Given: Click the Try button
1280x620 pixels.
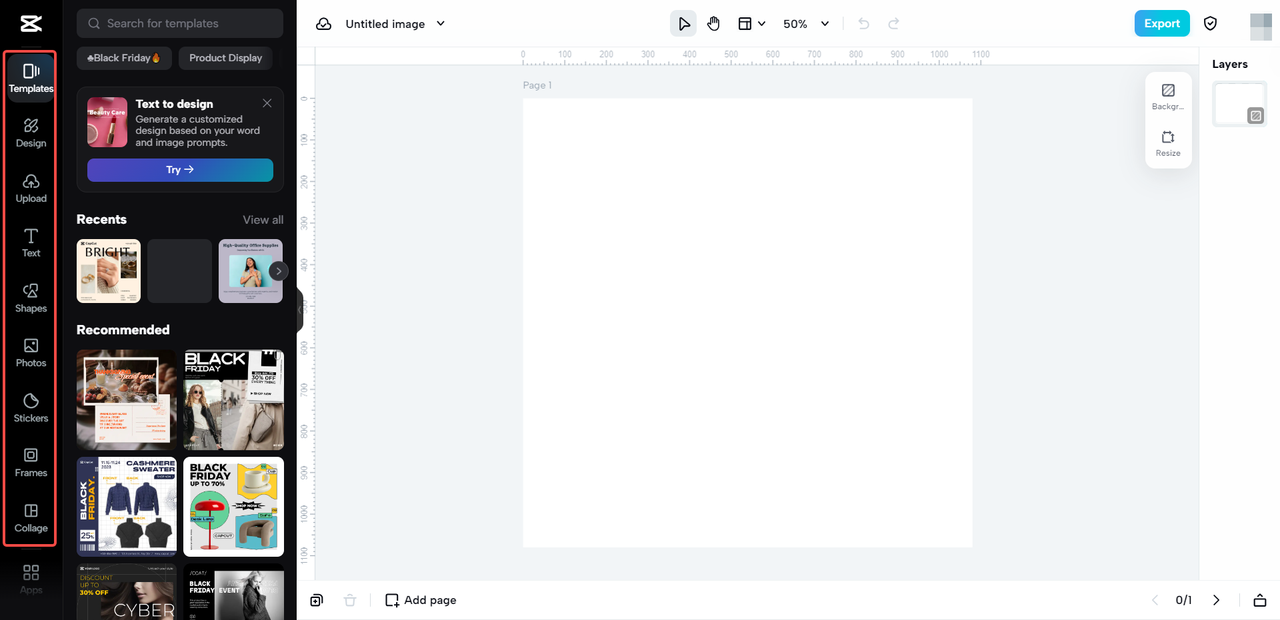Looking at the screenshot, I should (180, 170).
